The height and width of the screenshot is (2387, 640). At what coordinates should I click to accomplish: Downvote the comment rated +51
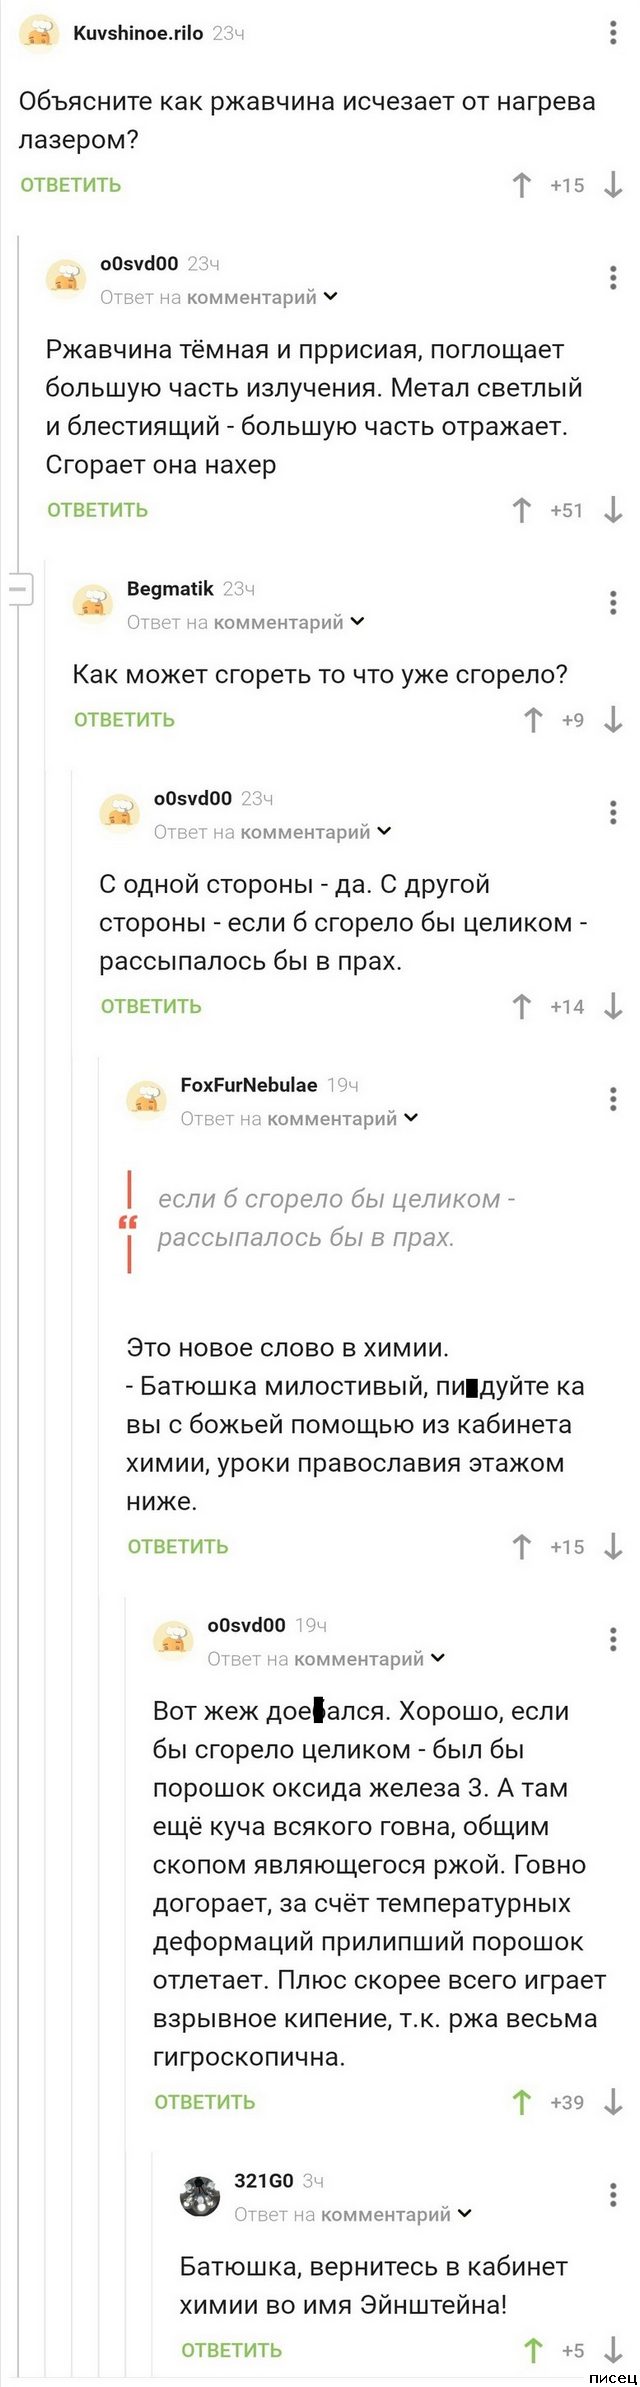click(613, 510)
